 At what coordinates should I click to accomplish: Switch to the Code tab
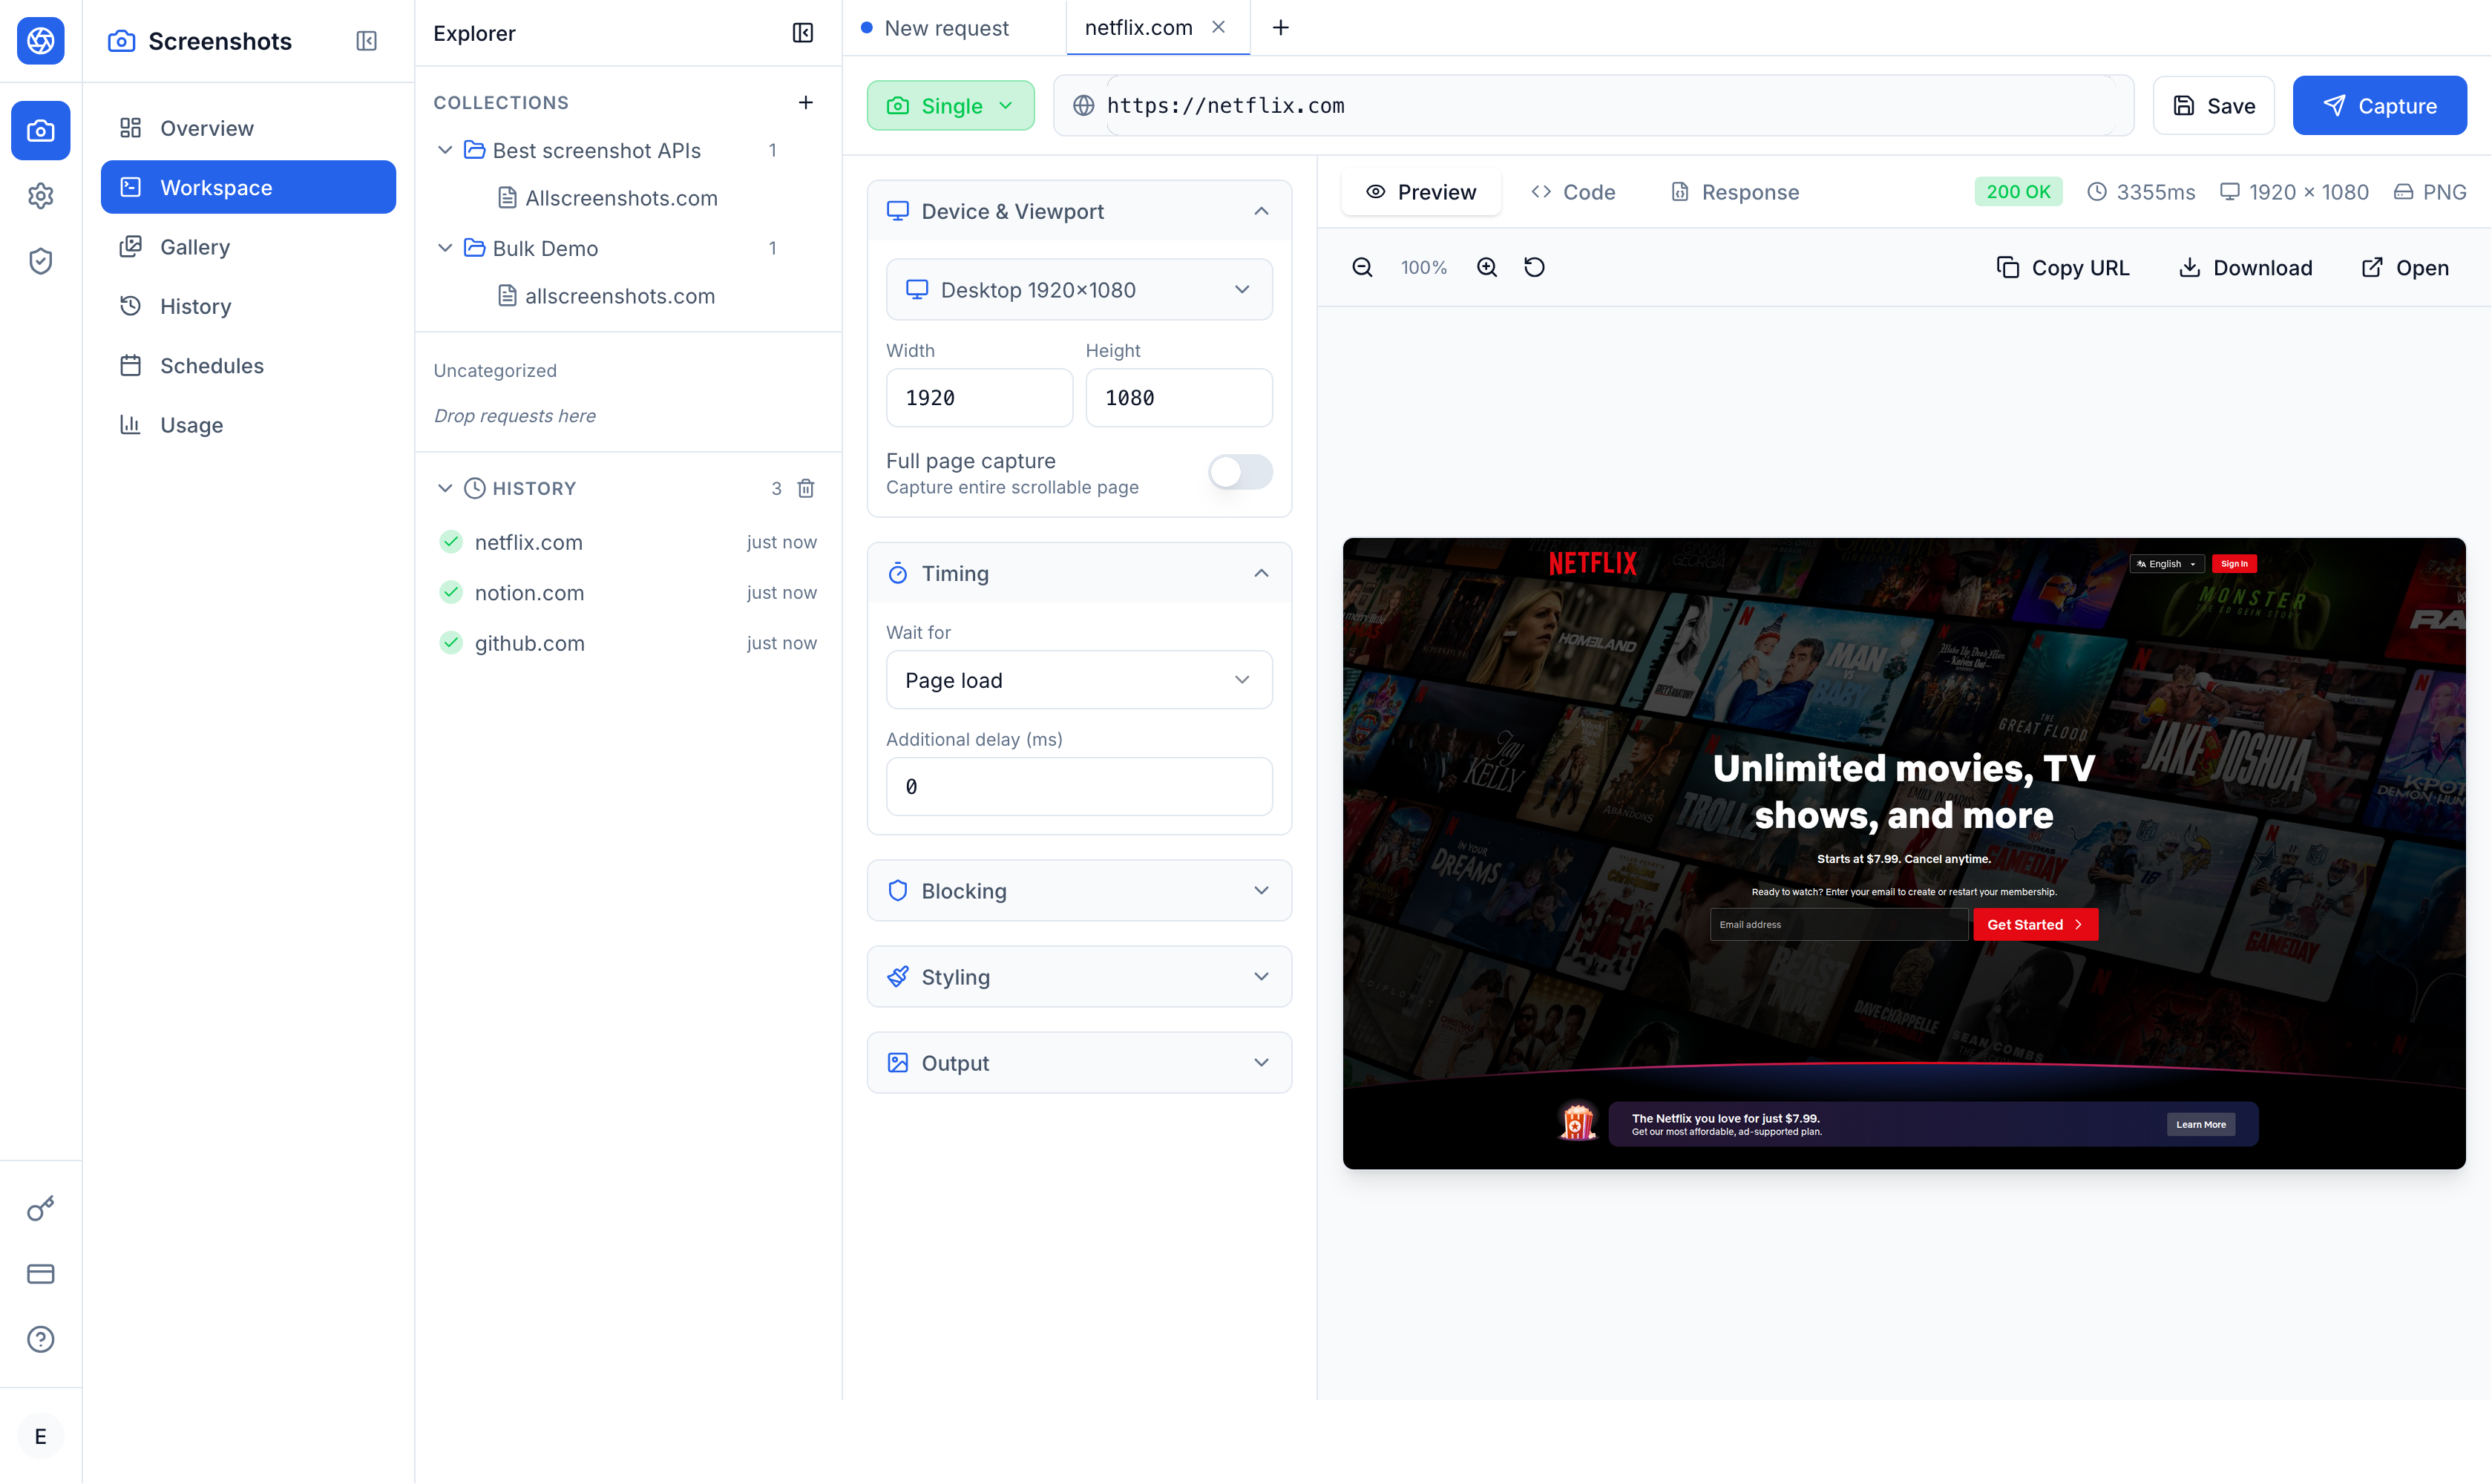coord(1573,192)
